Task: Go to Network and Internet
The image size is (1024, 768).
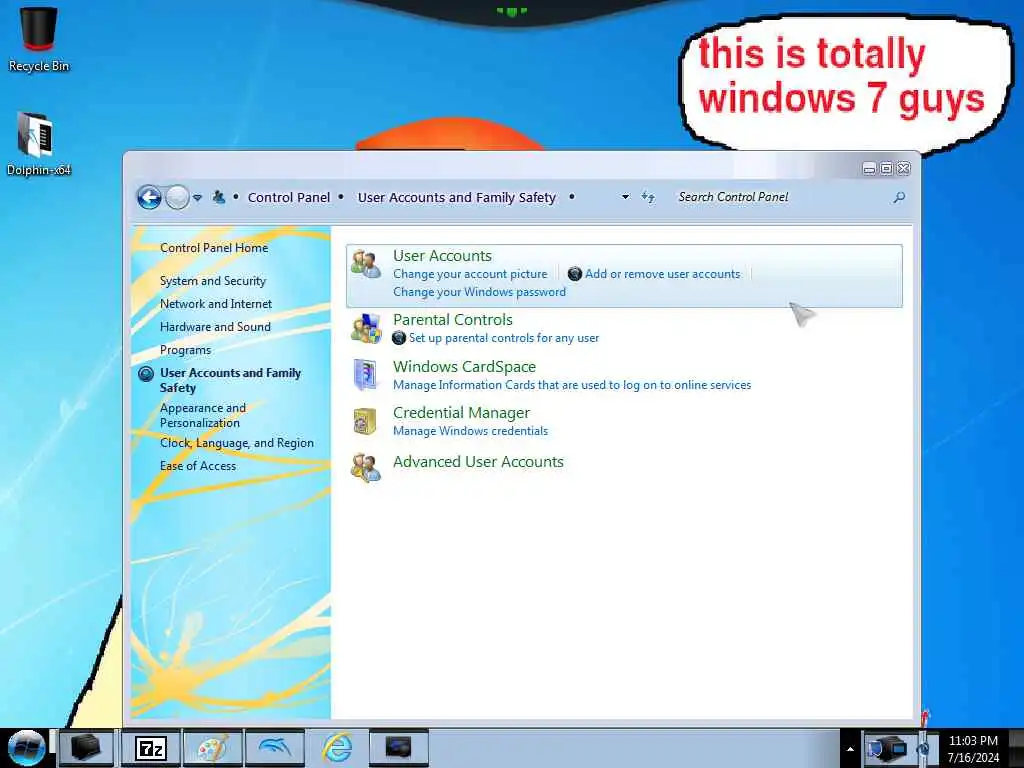Action: tap(216, 304)
